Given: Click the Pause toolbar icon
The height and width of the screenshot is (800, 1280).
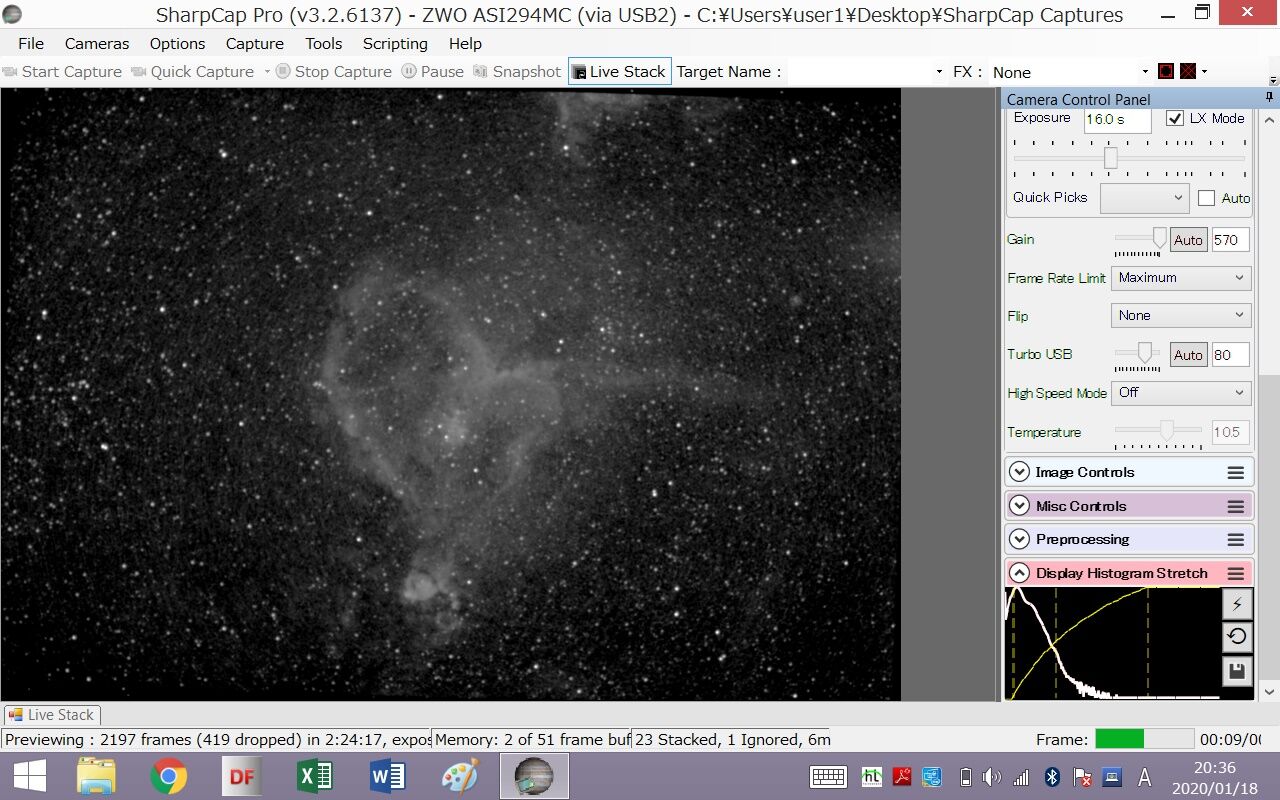Looking at the screenshot, I should coord(409,71).
